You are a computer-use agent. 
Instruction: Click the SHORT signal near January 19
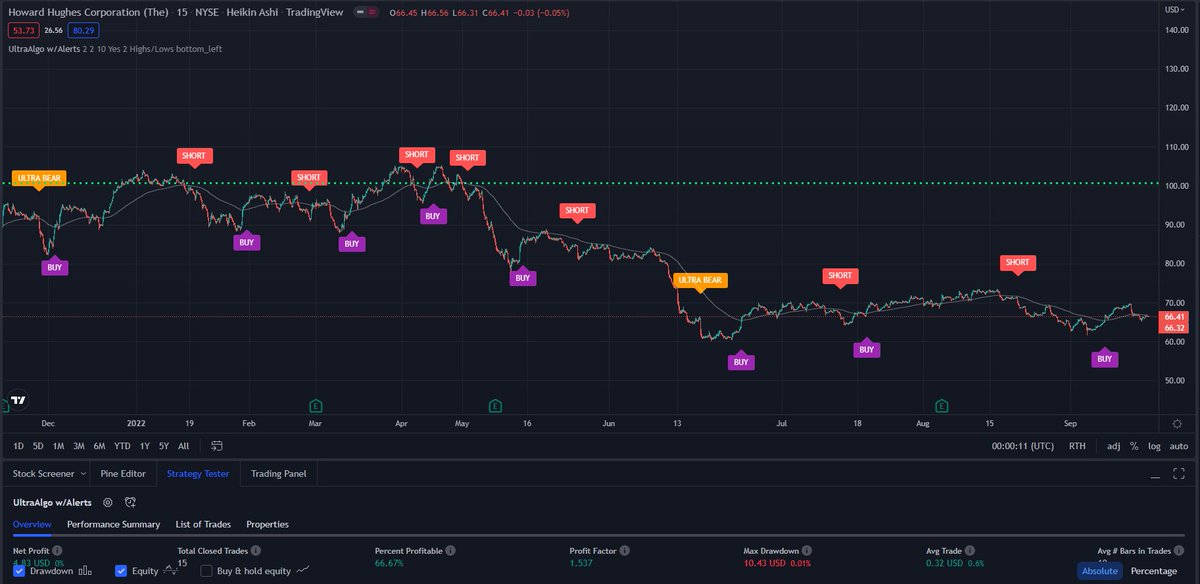click(194, 156)
